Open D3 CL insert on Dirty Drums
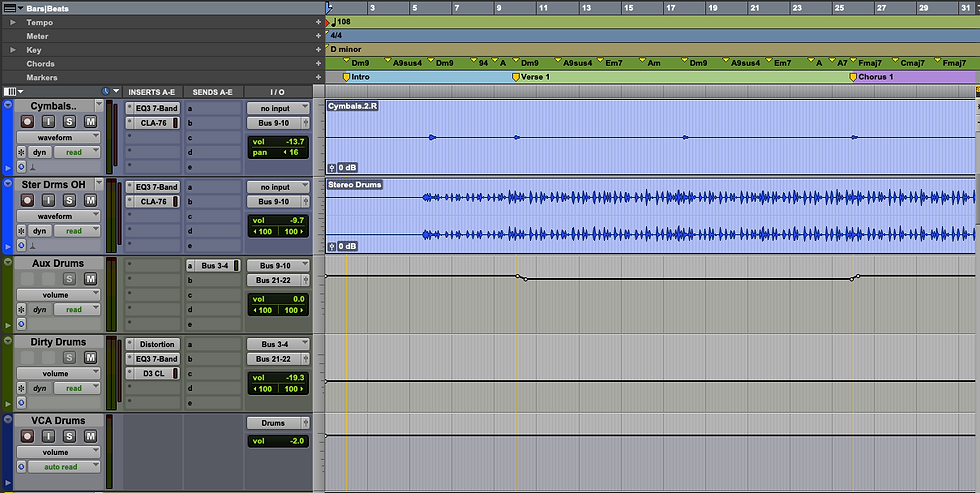Image resolution: width=980 pixels, height=493 pixels. (152, 373)
